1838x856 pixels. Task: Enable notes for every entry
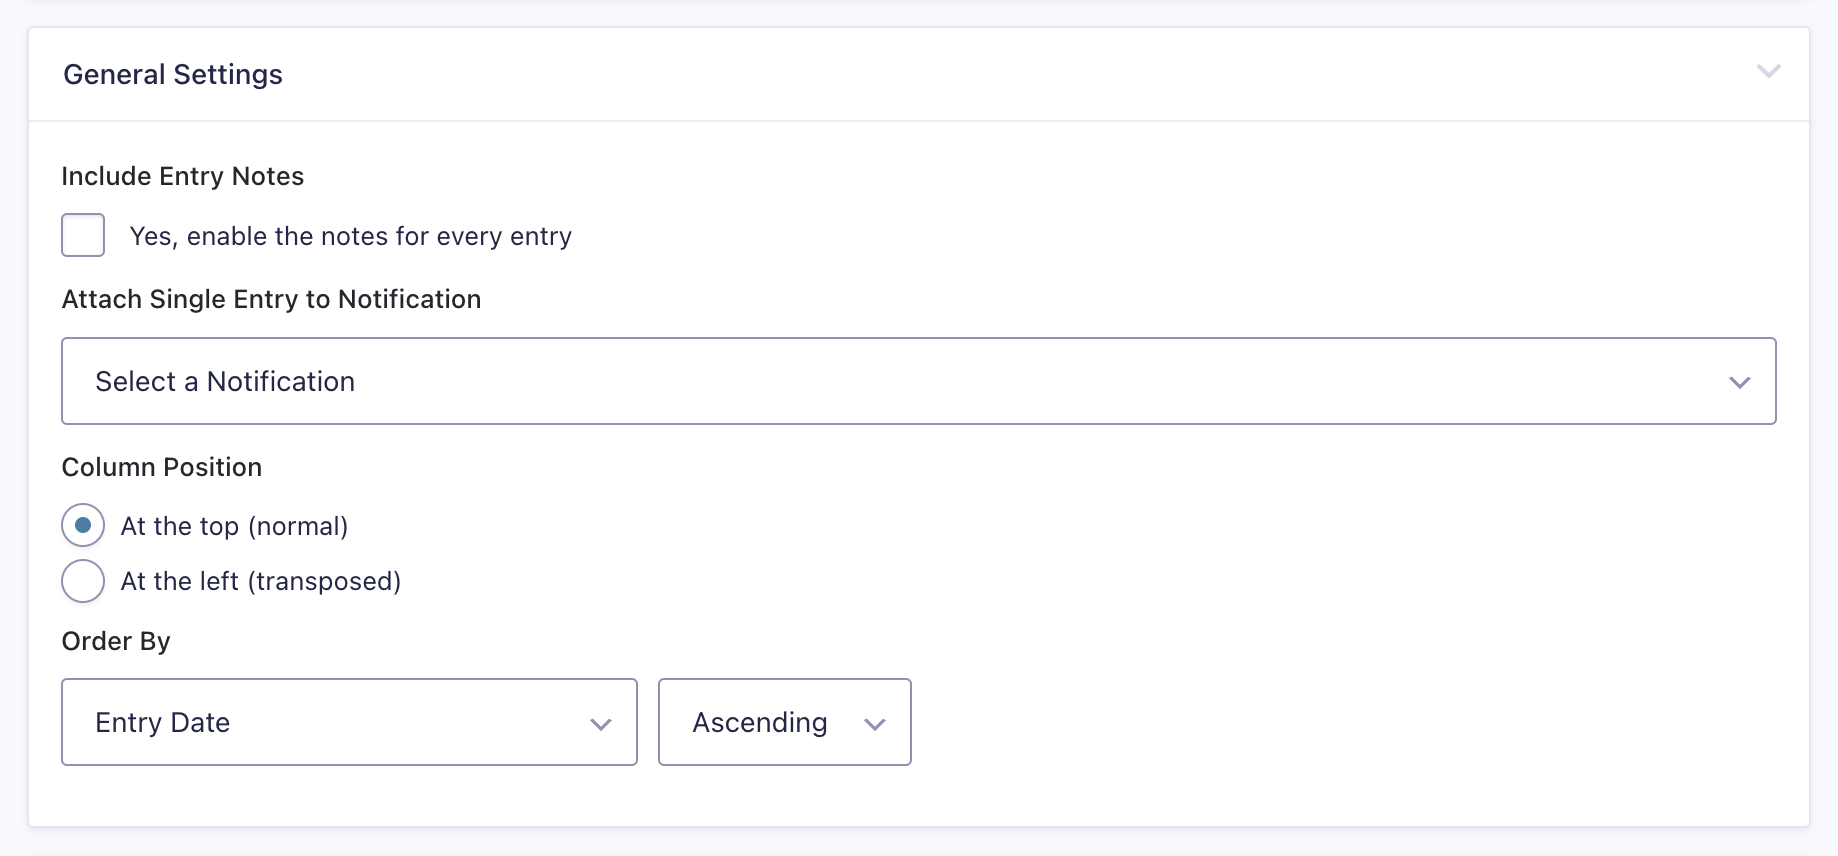point(83,234)
